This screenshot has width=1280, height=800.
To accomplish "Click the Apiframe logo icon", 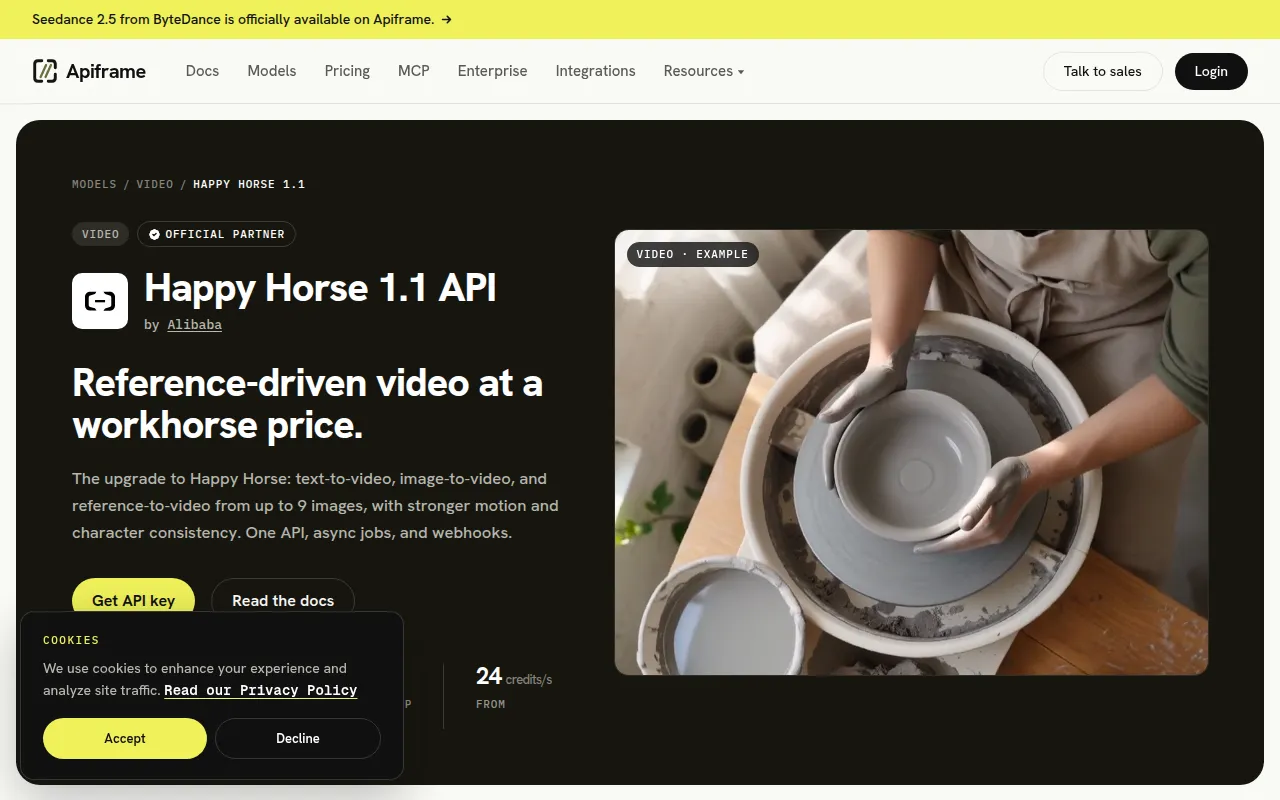I will pyautogui.click(x=45, y=71).
